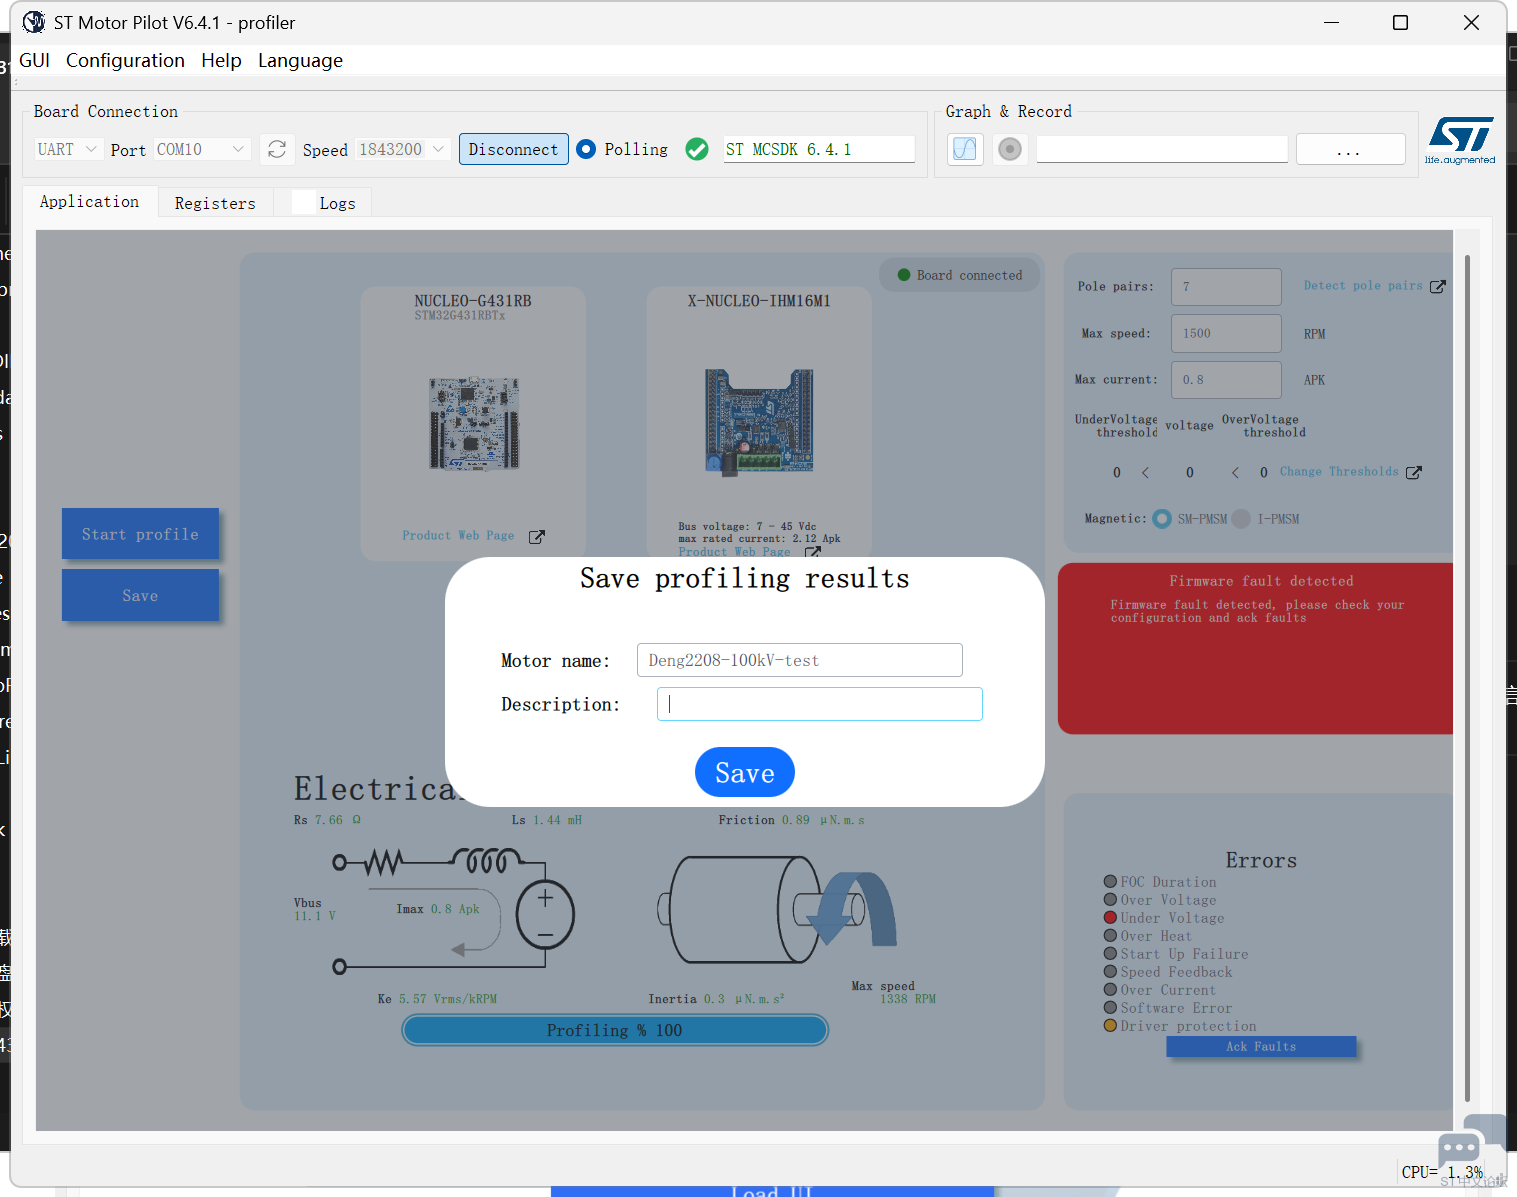Click the vertical scrollbar of the Application panel

click(1467, 680)
